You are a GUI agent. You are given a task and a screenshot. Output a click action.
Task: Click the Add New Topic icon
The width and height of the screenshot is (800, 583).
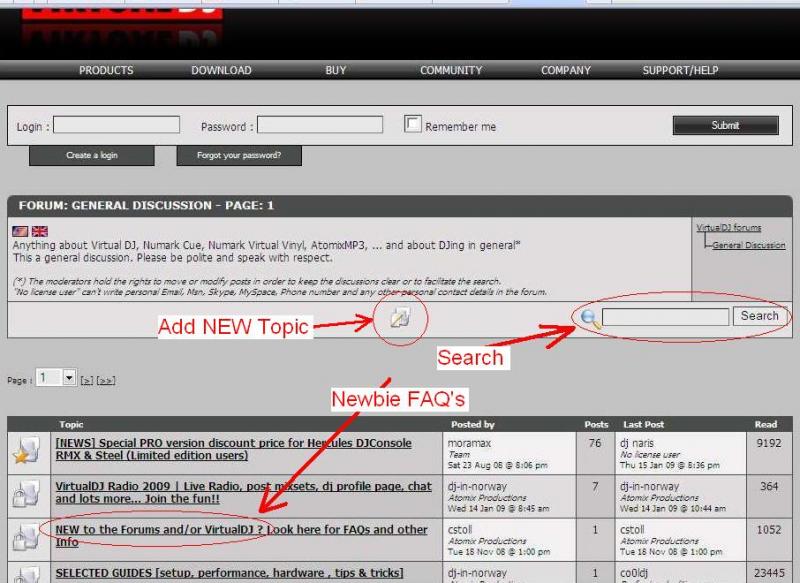click(x=400, y=318)
